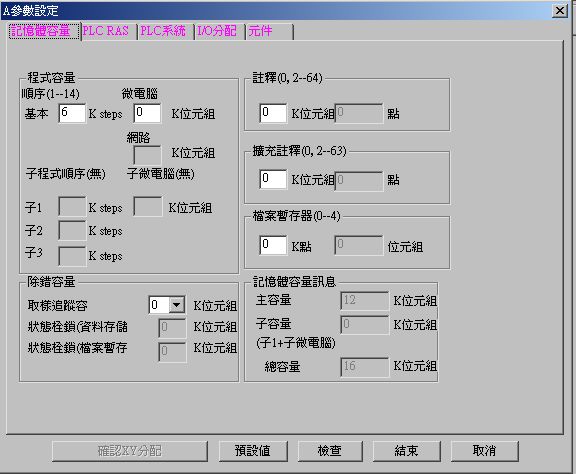The height and width of the screenshot is (474, 576).
Task: Expand the 取樣追蹤容 dropdown arrow
Action: click(177, 305)
